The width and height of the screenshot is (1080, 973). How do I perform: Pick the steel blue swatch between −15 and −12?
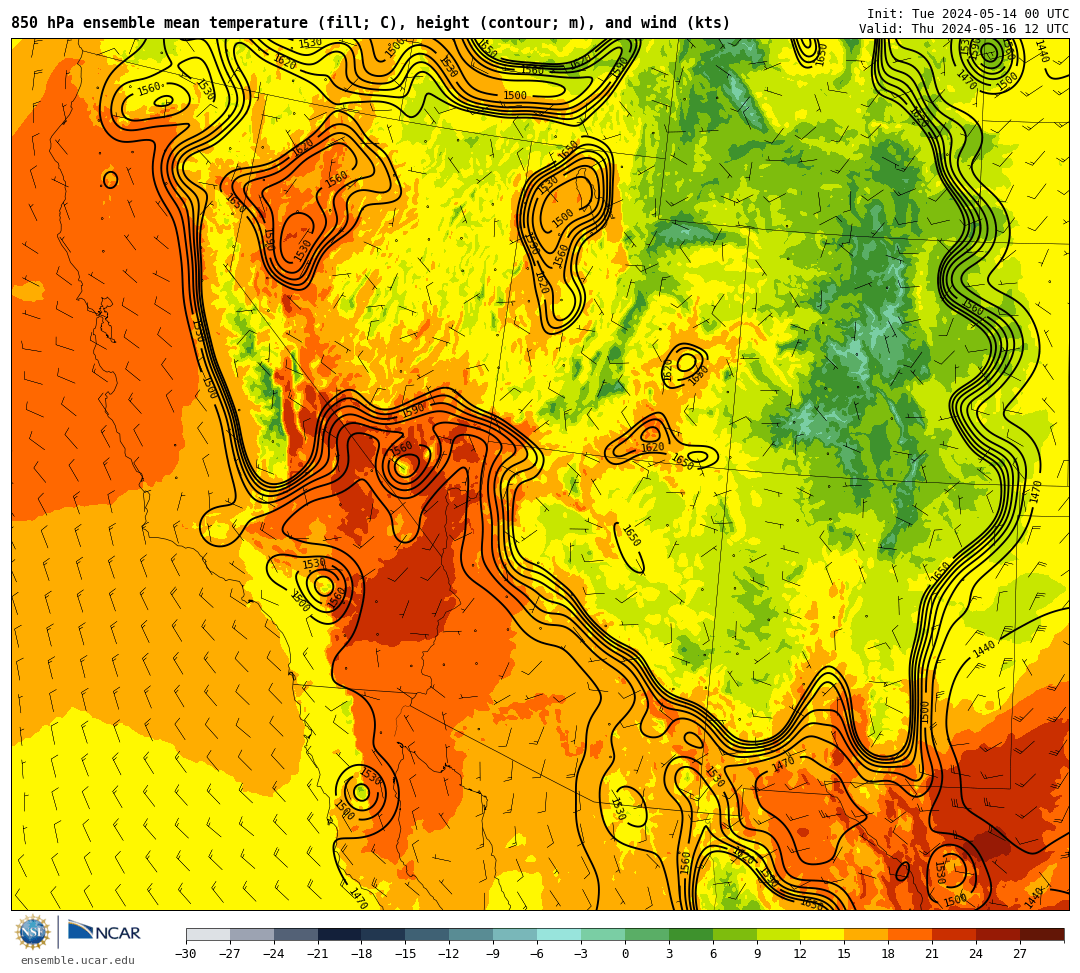(x=428, y=935)
